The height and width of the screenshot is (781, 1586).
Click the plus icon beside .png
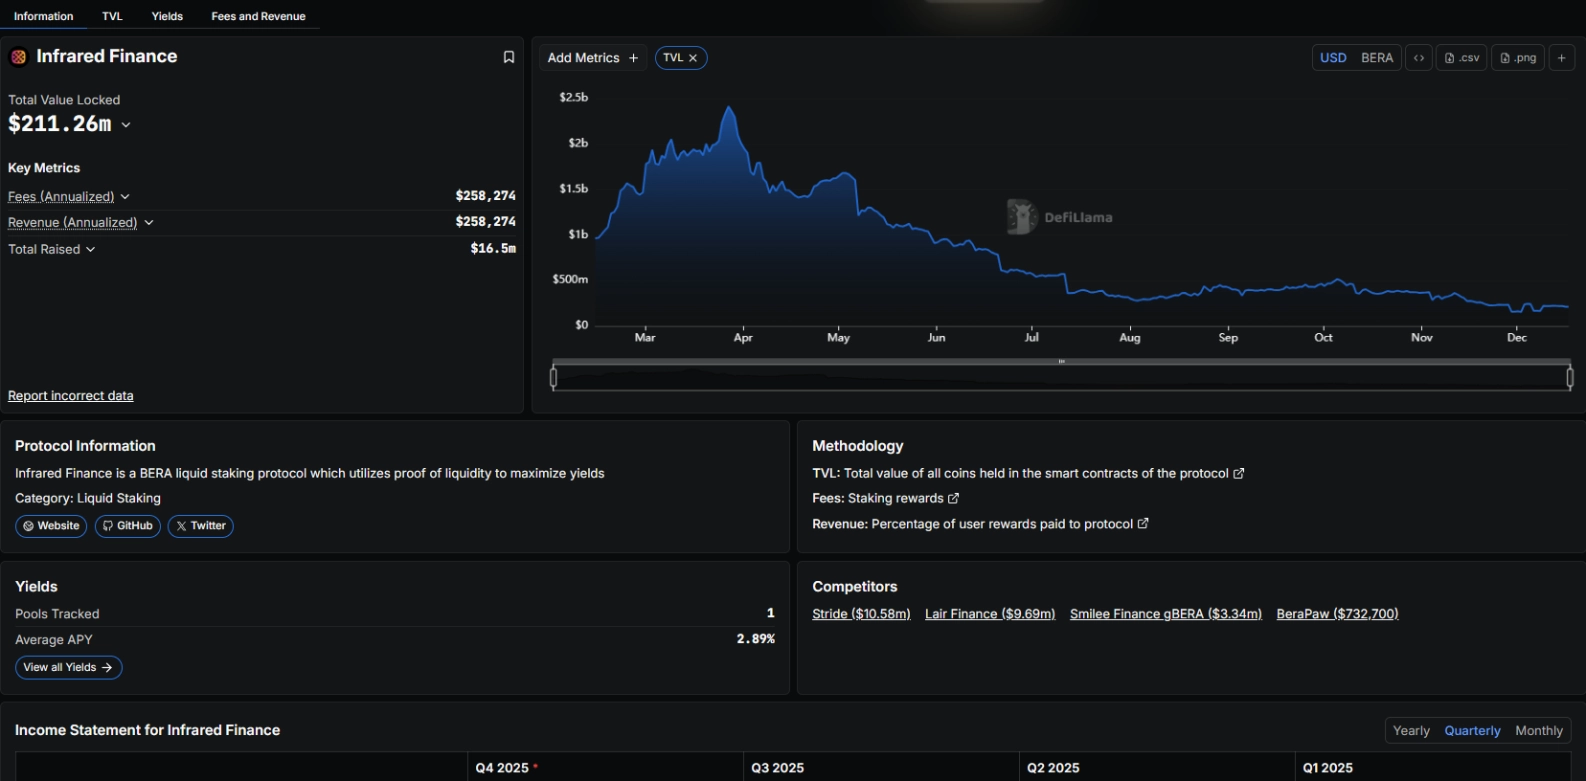(x=1561, y=58)
